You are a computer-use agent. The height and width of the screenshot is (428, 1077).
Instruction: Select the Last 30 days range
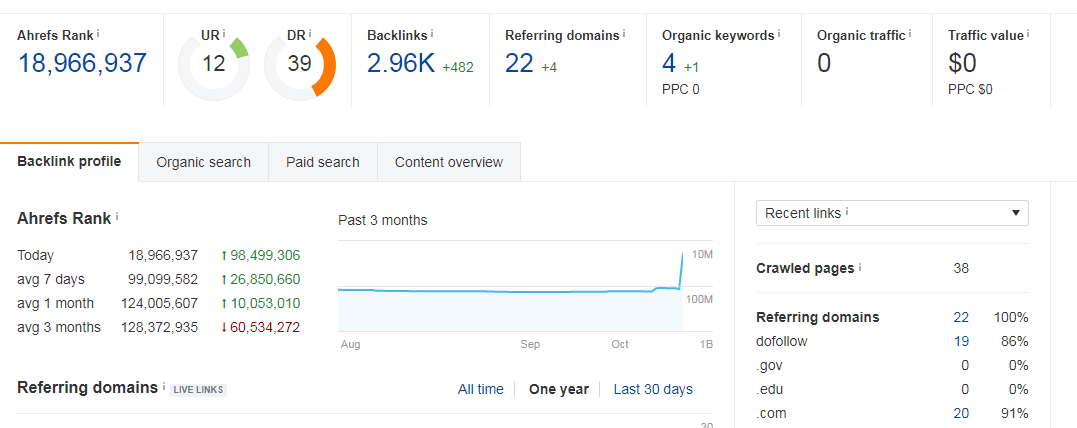[653, 390]
